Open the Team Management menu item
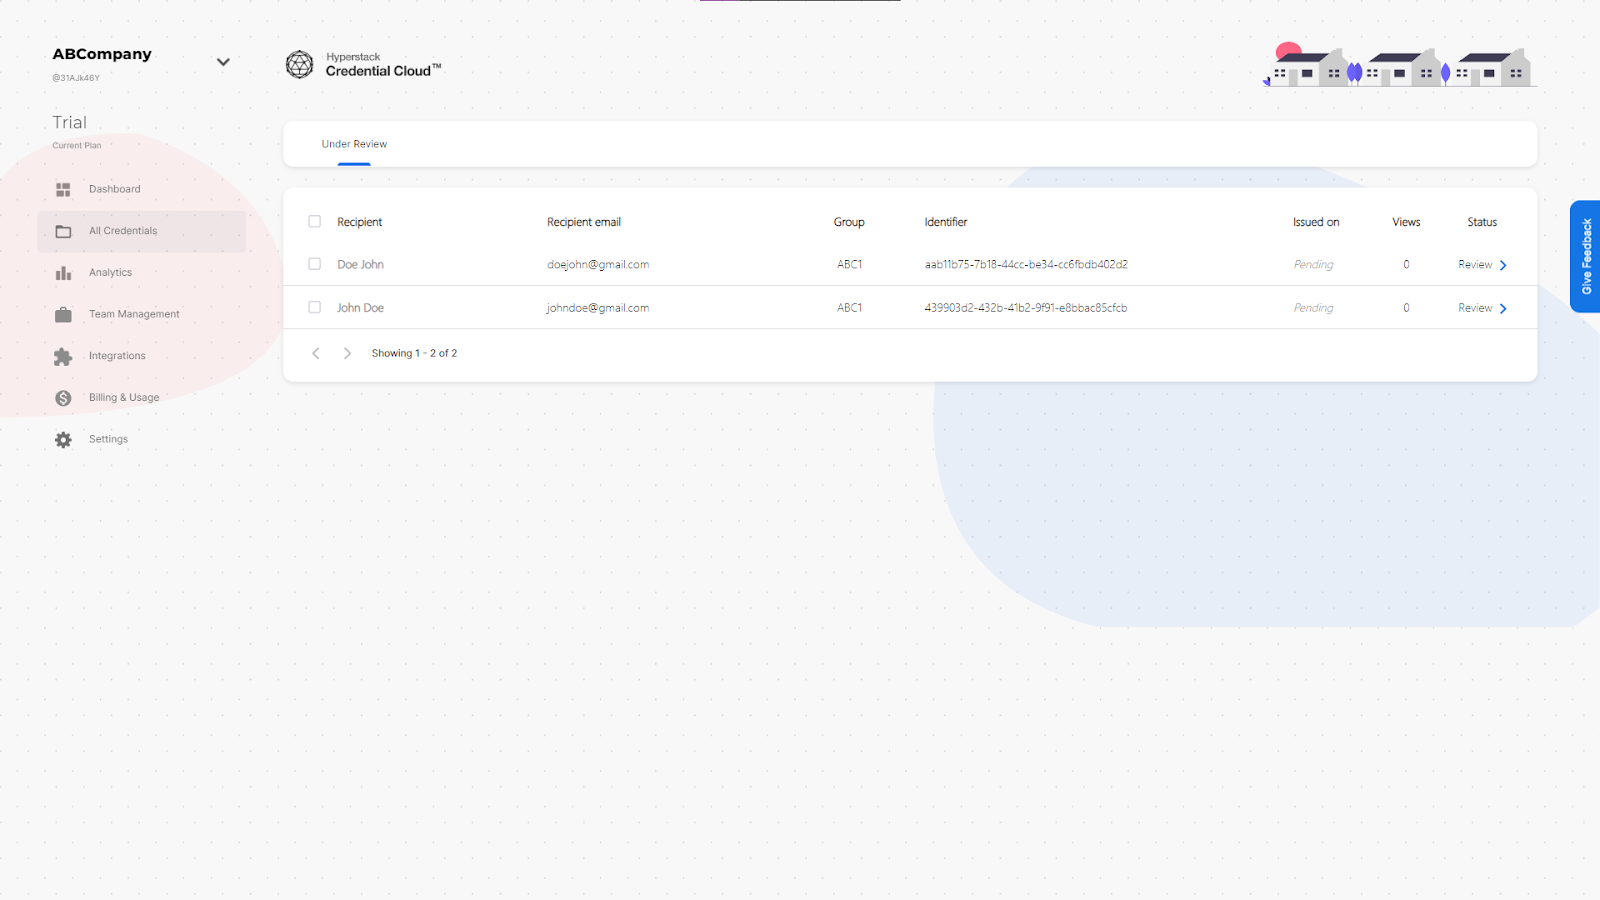The image size is (1600, 900). pos(142,314)
